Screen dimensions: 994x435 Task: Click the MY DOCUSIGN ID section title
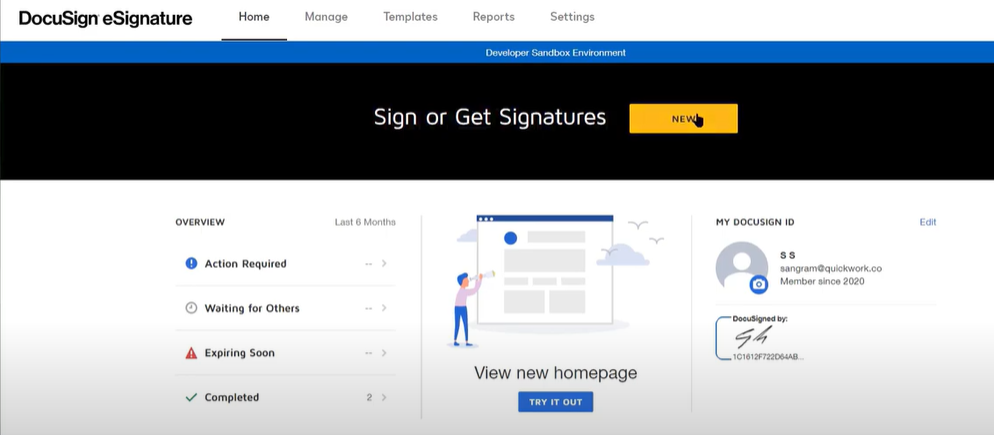pos(755,222)
